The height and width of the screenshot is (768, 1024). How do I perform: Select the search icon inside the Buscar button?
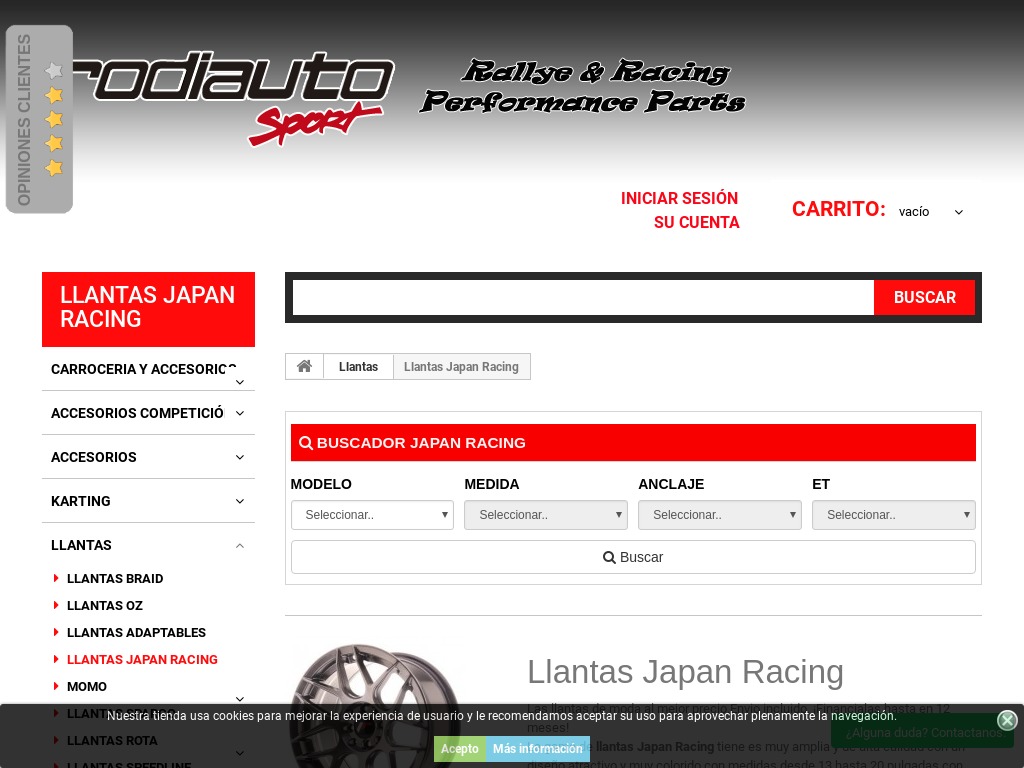[x=610, y=557]
